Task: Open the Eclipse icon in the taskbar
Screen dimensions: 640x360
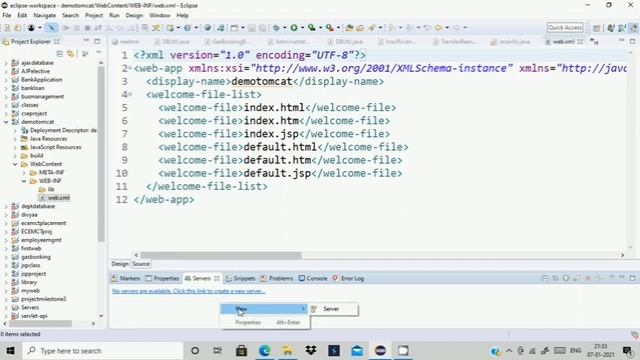Action: click(x=380, y=351)
